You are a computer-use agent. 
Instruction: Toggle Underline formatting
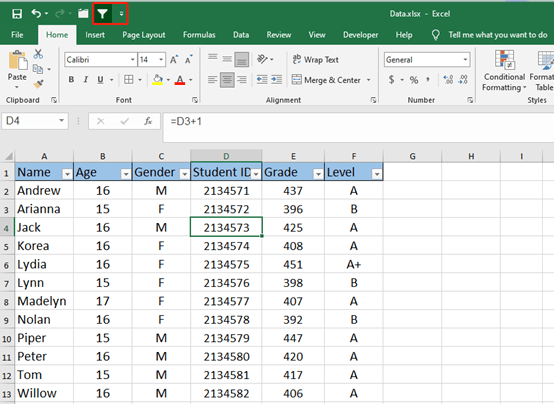click(x=100, y=80)
